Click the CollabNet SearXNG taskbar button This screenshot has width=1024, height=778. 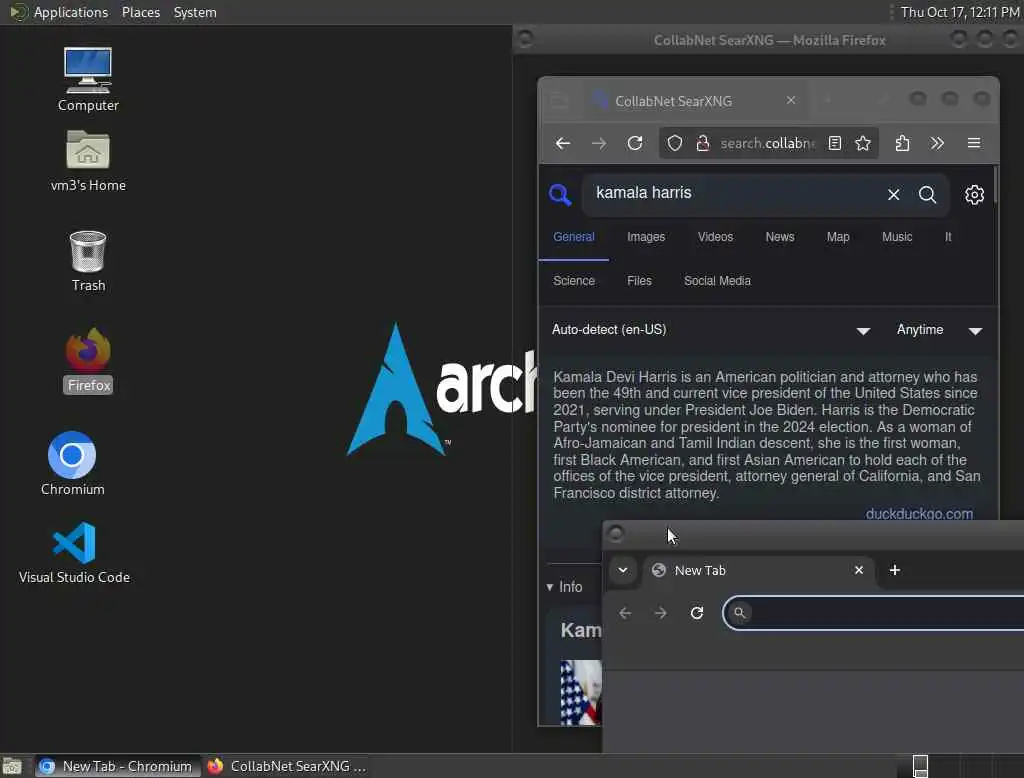pyautogui.click(x=287, y=766)
